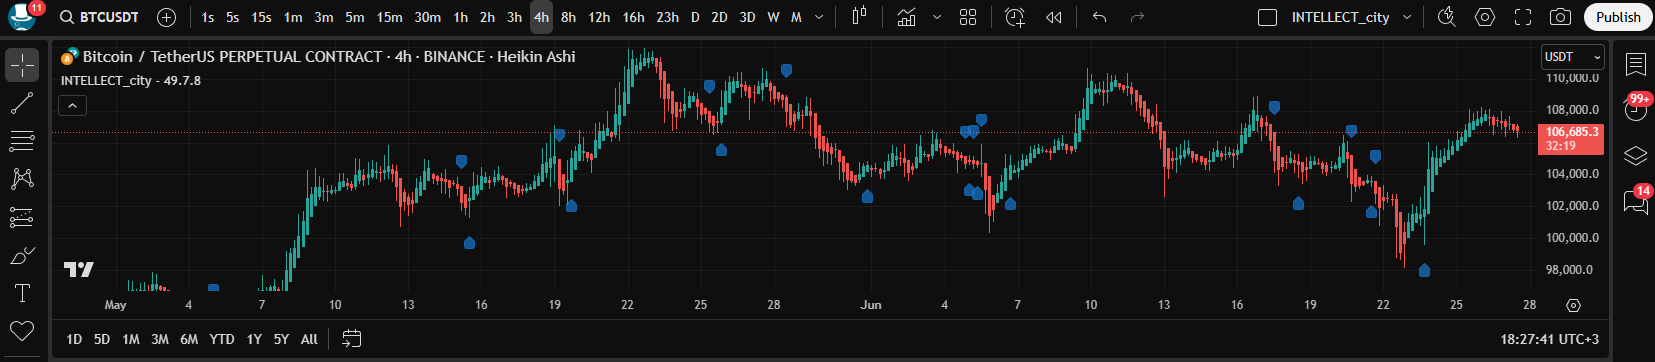Click the Publish button
Screen dimensions: 1655x362
[x=1618, y=17]
